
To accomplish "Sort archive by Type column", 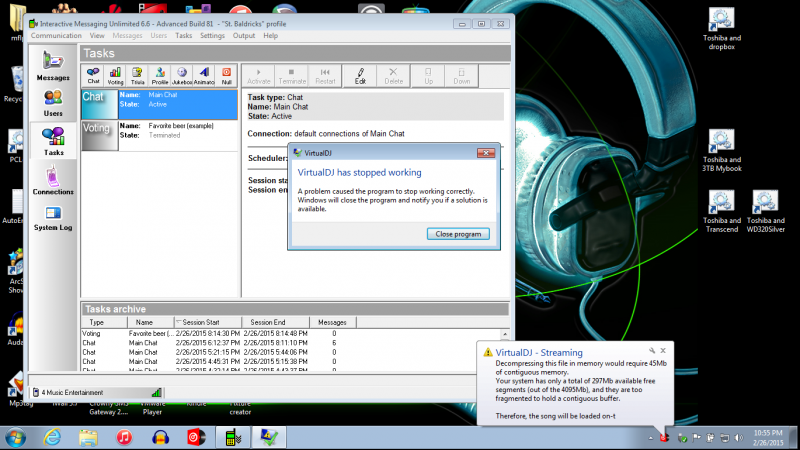I will click(105, 322).
